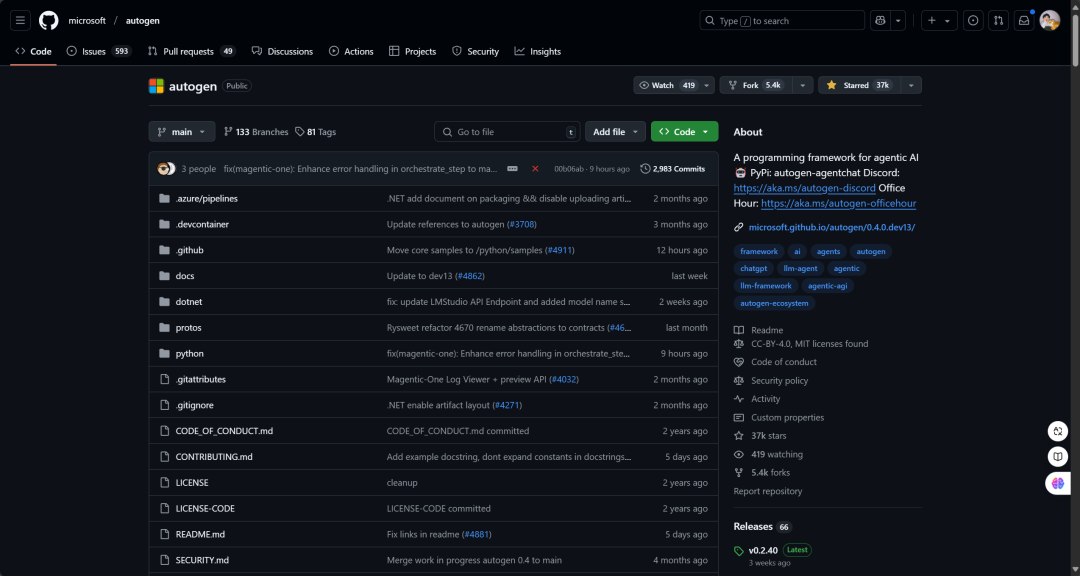Click the autogen repository logo icon

coord(156,86)
